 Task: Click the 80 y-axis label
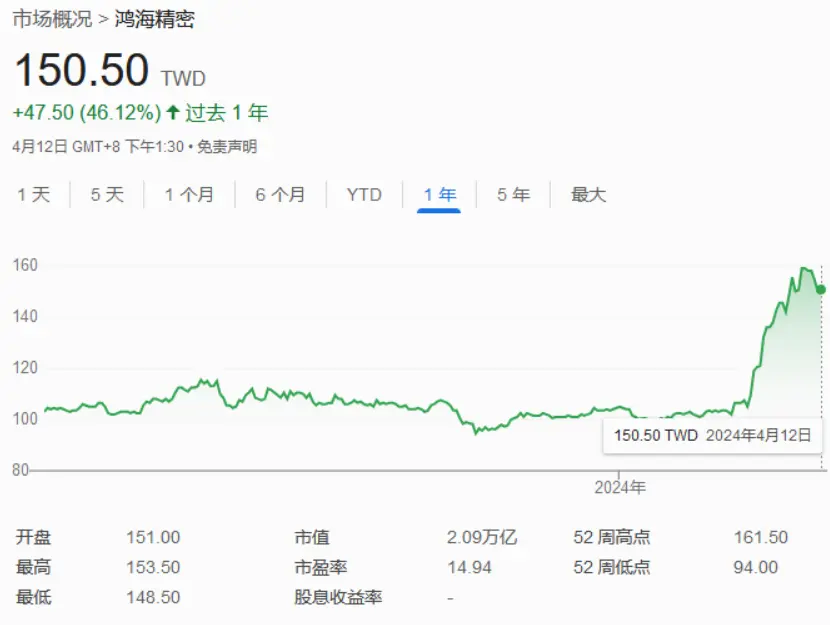[x=21, y=469]
